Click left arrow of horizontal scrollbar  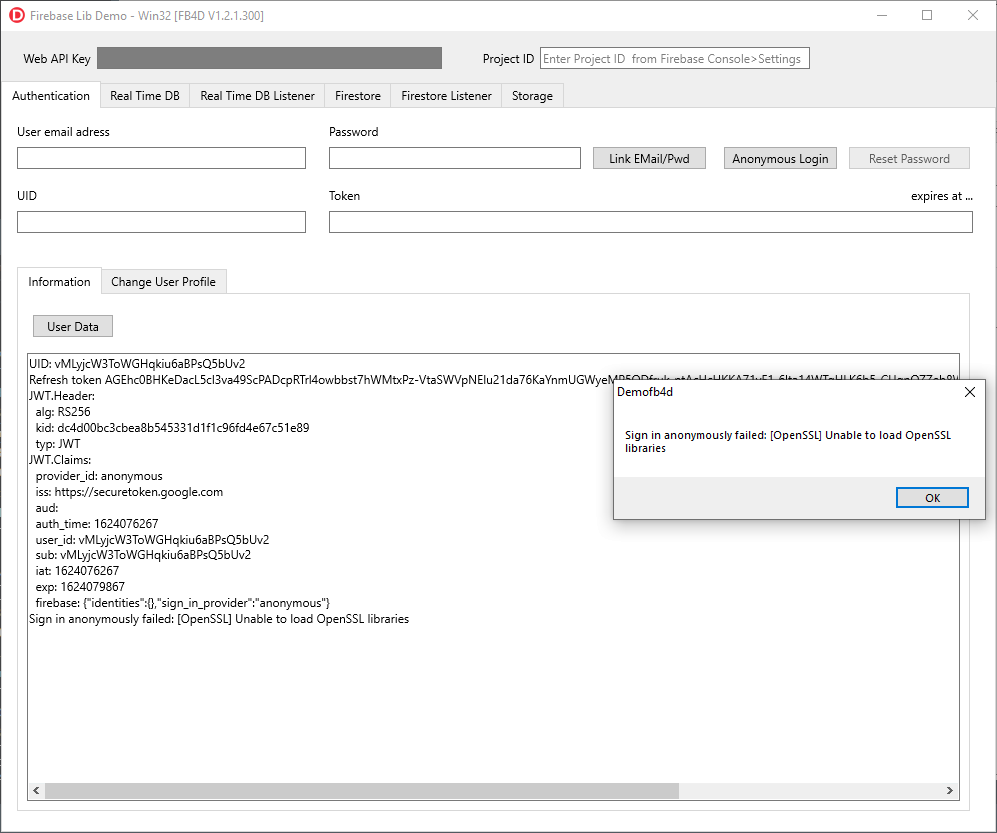tap(36, 790)
